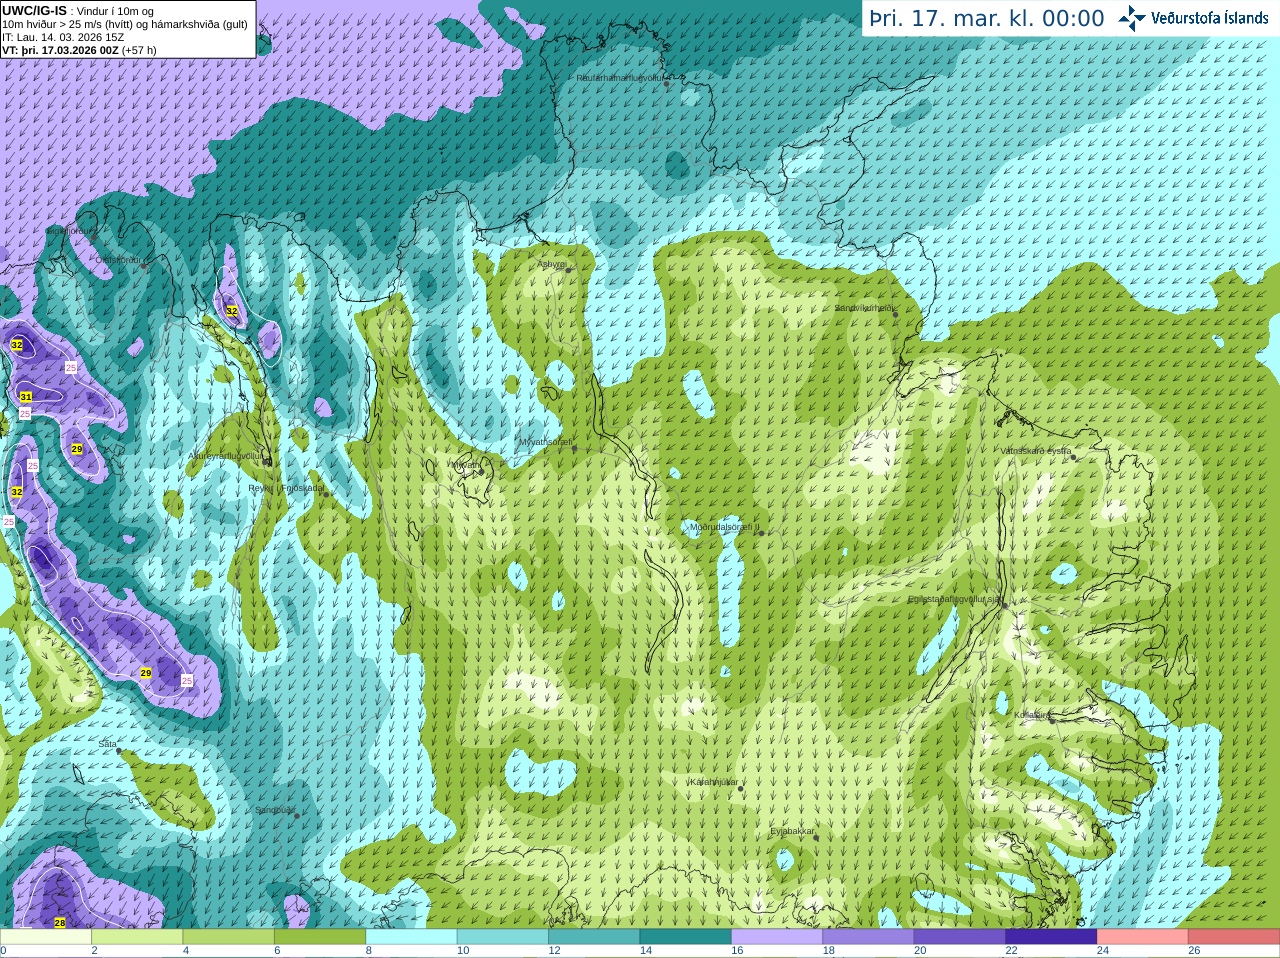Viewport: 1280px width, 958px height.
Task: Select the 18–20 m/s purple legend swatch
Action: tap(869, 937)
